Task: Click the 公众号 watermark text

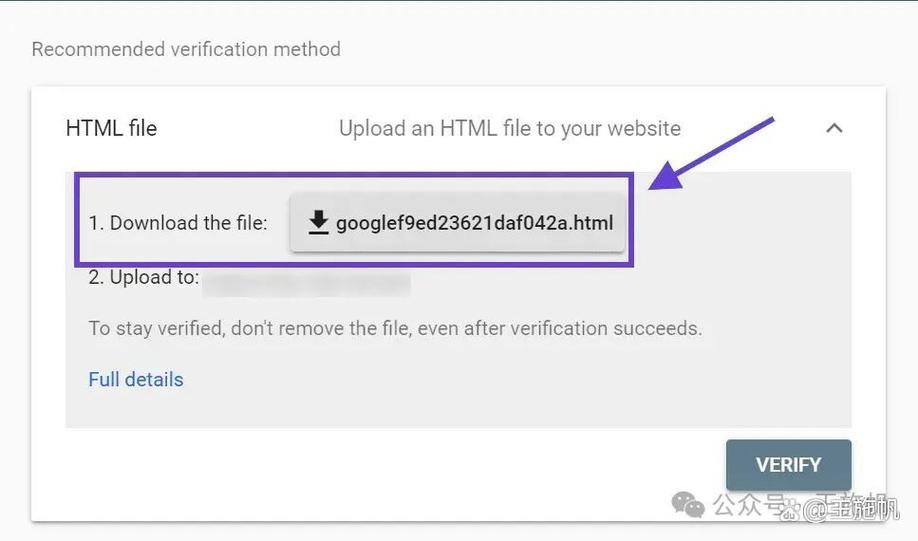Action: [x=748, y=504]
